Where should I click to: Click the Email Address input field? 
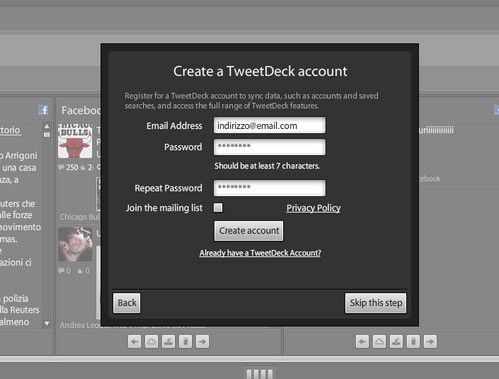pyautogui.click(x=269, y=125)
